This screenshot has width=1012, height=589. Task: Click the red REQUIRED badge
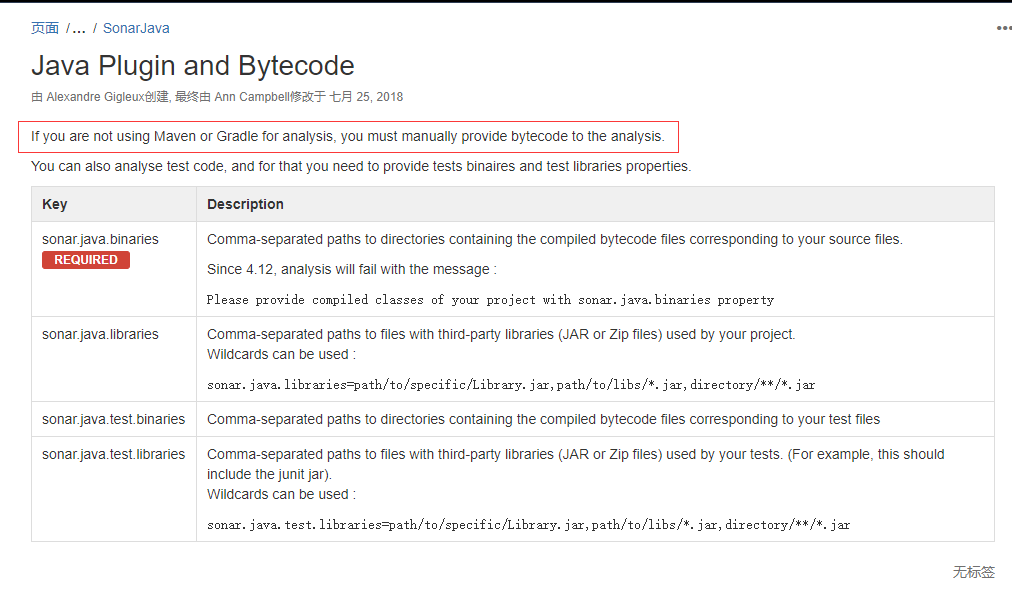(85, 259)
